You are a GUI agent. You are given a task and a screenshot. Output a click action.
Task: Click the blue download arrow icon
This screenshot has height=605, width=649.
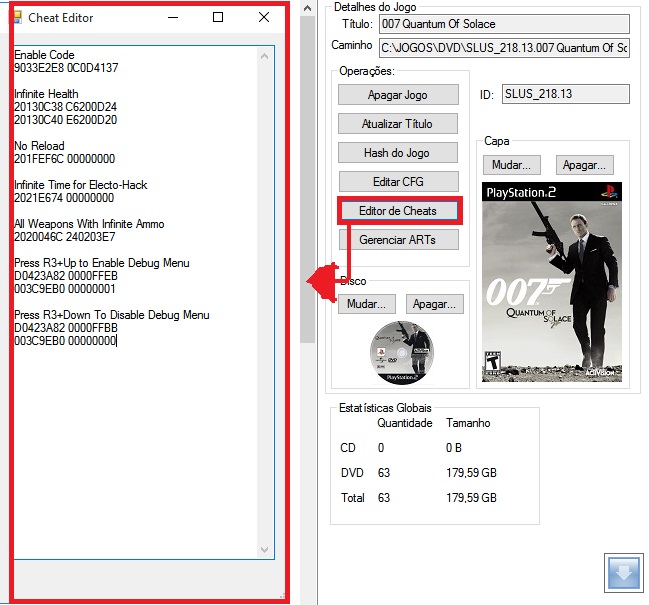coord(626,574)
